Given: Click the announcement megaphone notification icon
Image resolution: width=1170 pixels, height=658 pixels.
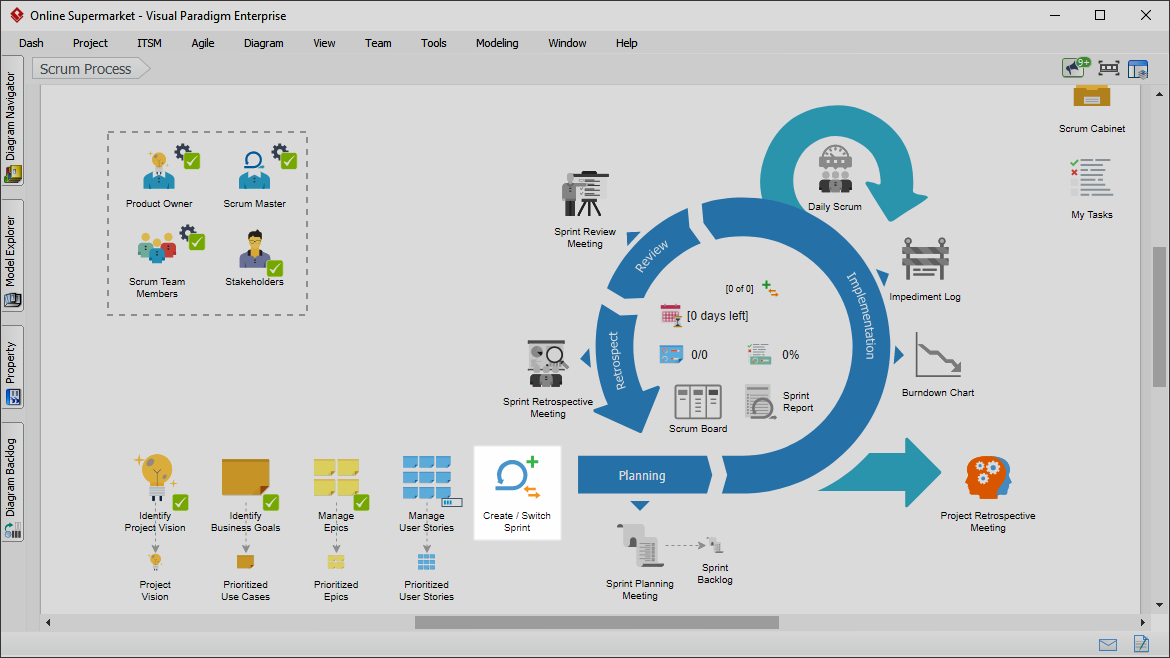Looking at the screenshot, I should pos(1076,68).
